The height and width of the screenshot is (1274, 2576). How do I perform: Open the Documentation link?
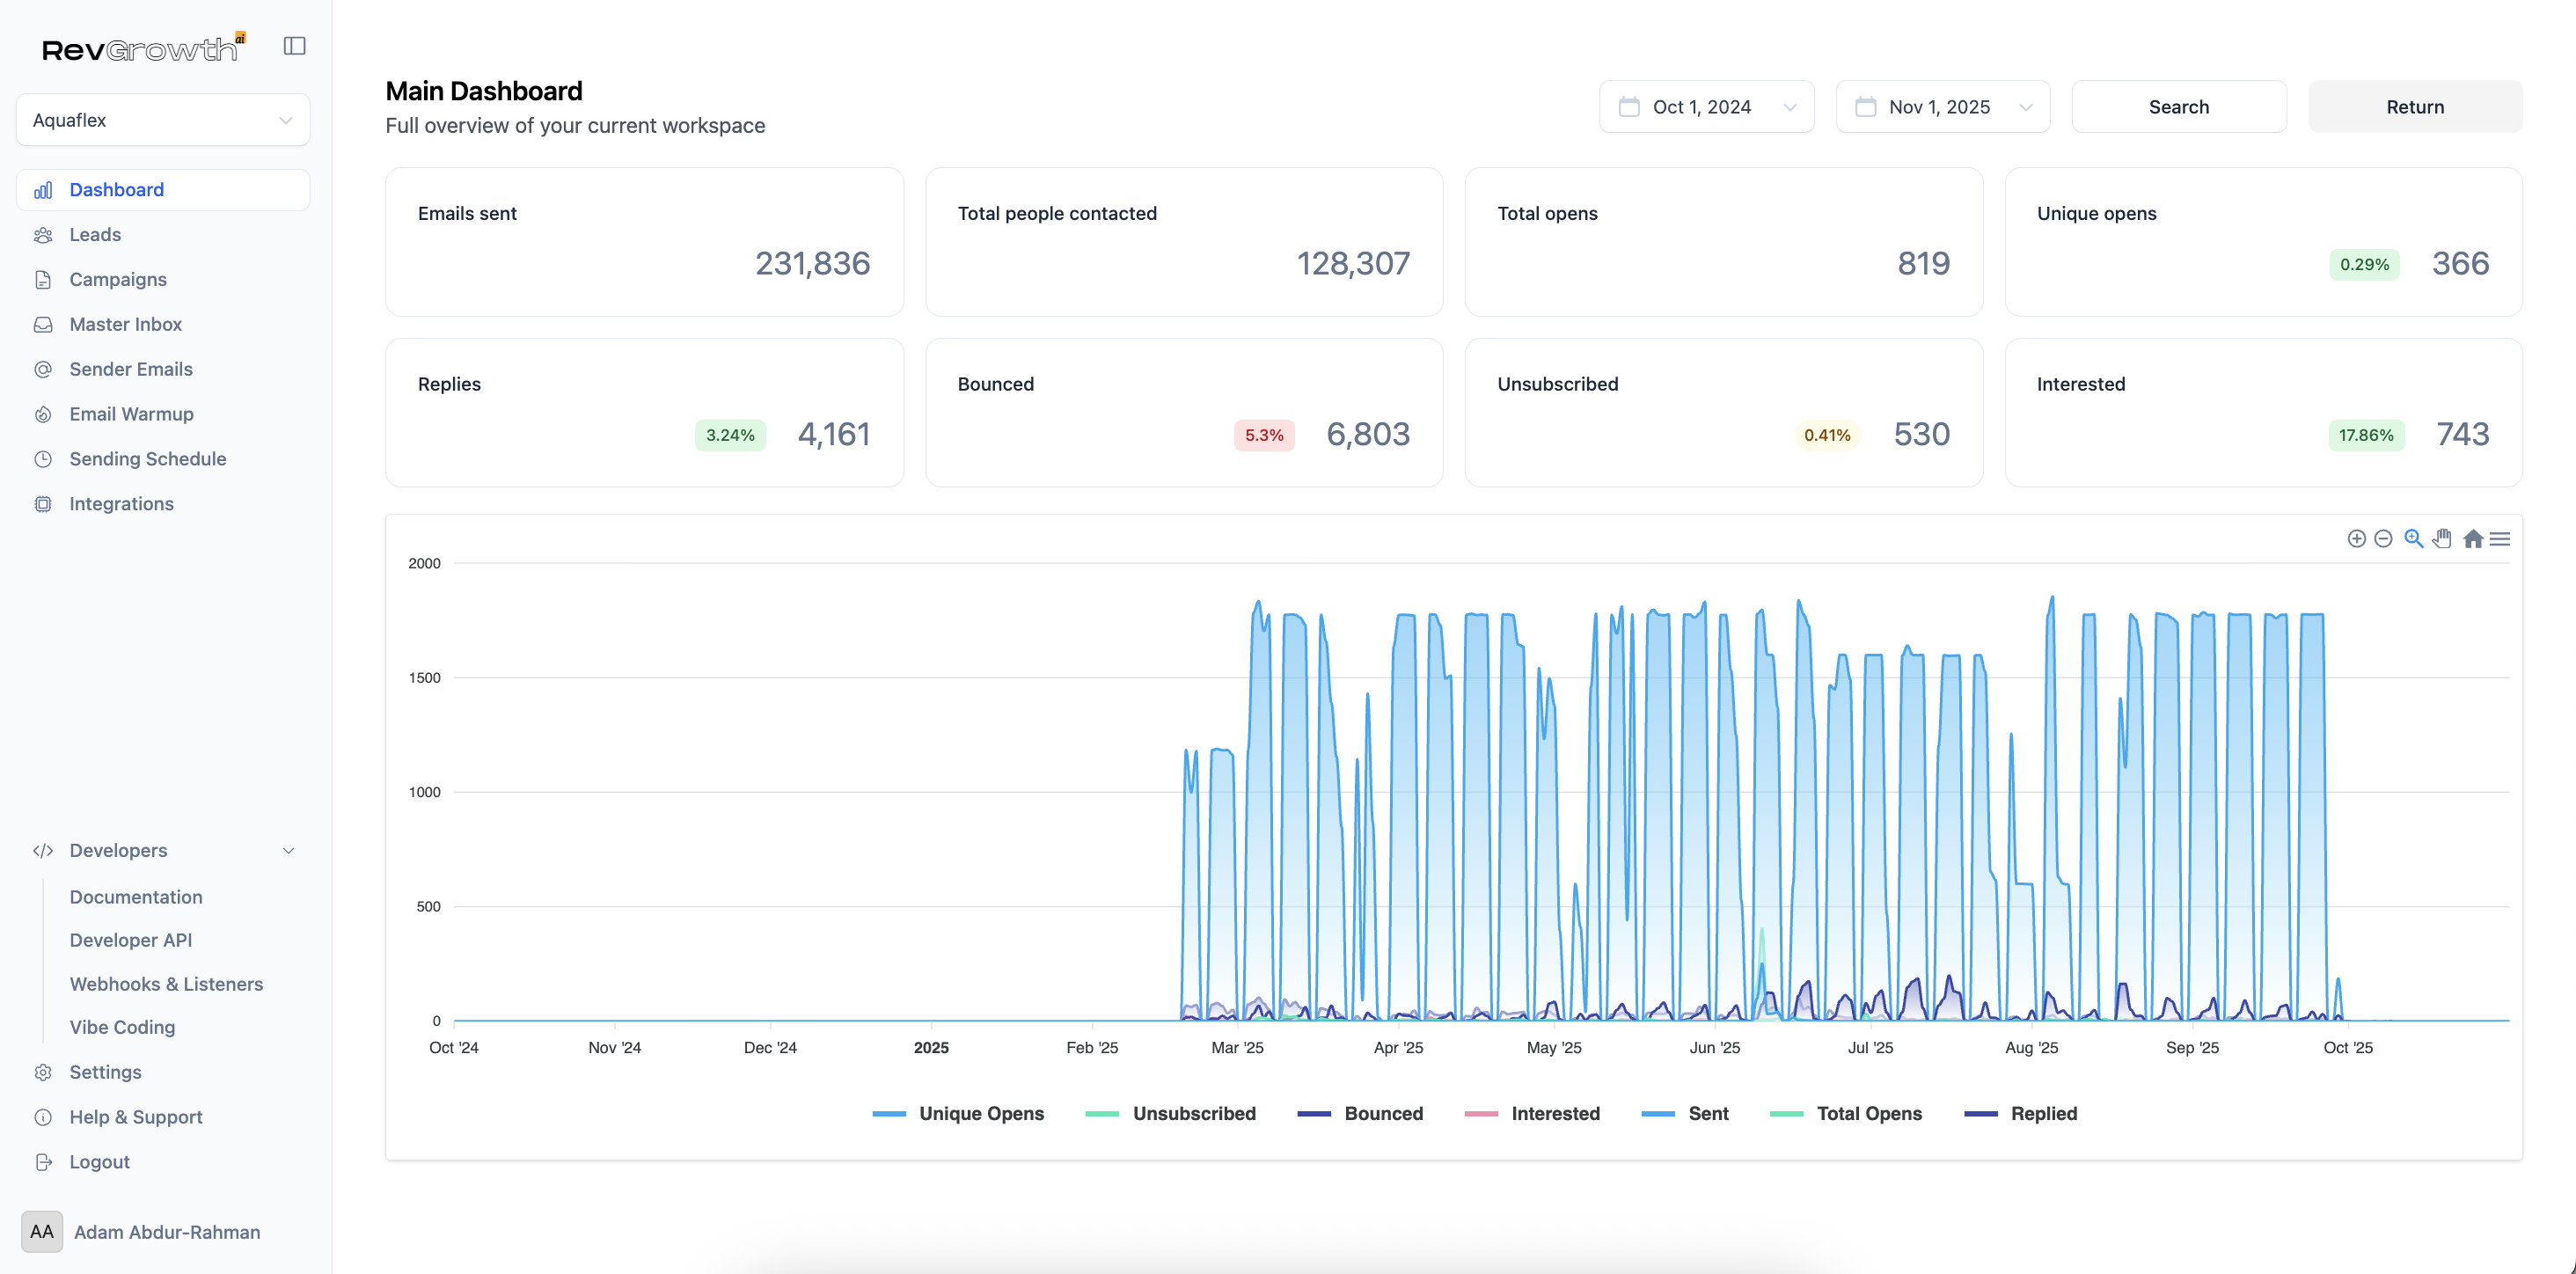pyautogui.click(x=136, y=898)
